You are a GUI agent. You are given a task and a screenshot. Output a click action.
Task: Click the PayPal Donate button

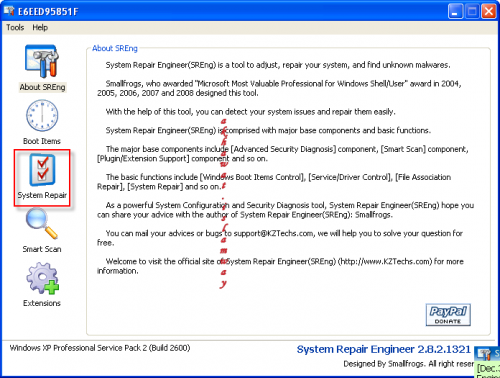click(448, 315)
